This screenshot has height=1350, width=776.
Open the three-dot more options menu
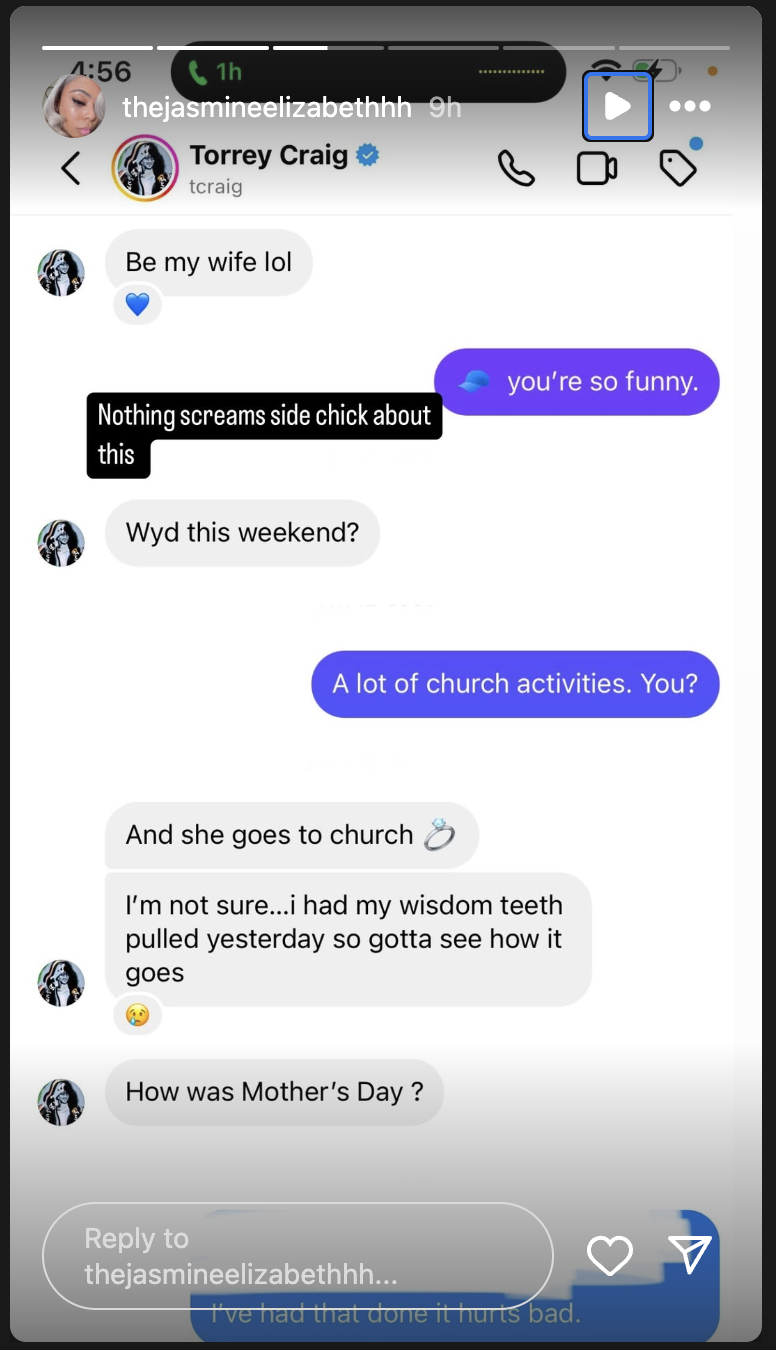[689, 106]
